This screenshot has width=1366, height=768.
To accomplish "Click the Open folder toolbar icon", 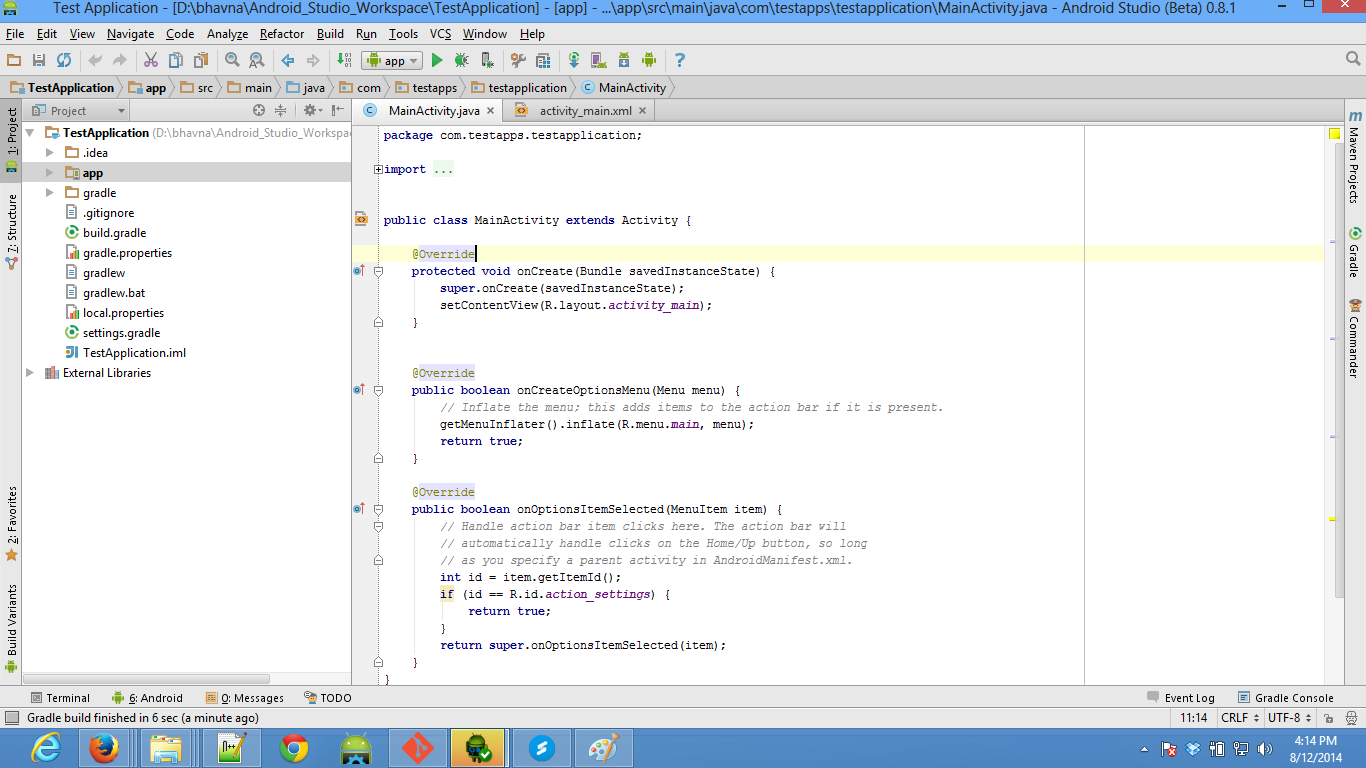I will [x=14, y=61].
